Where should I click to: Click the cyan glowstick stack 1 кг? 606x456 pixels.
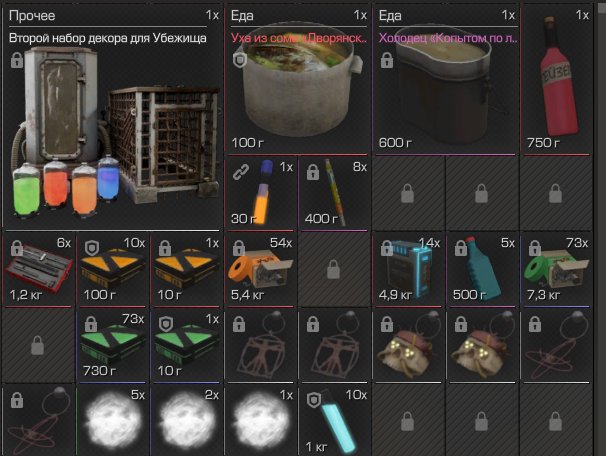click(334, 420)
